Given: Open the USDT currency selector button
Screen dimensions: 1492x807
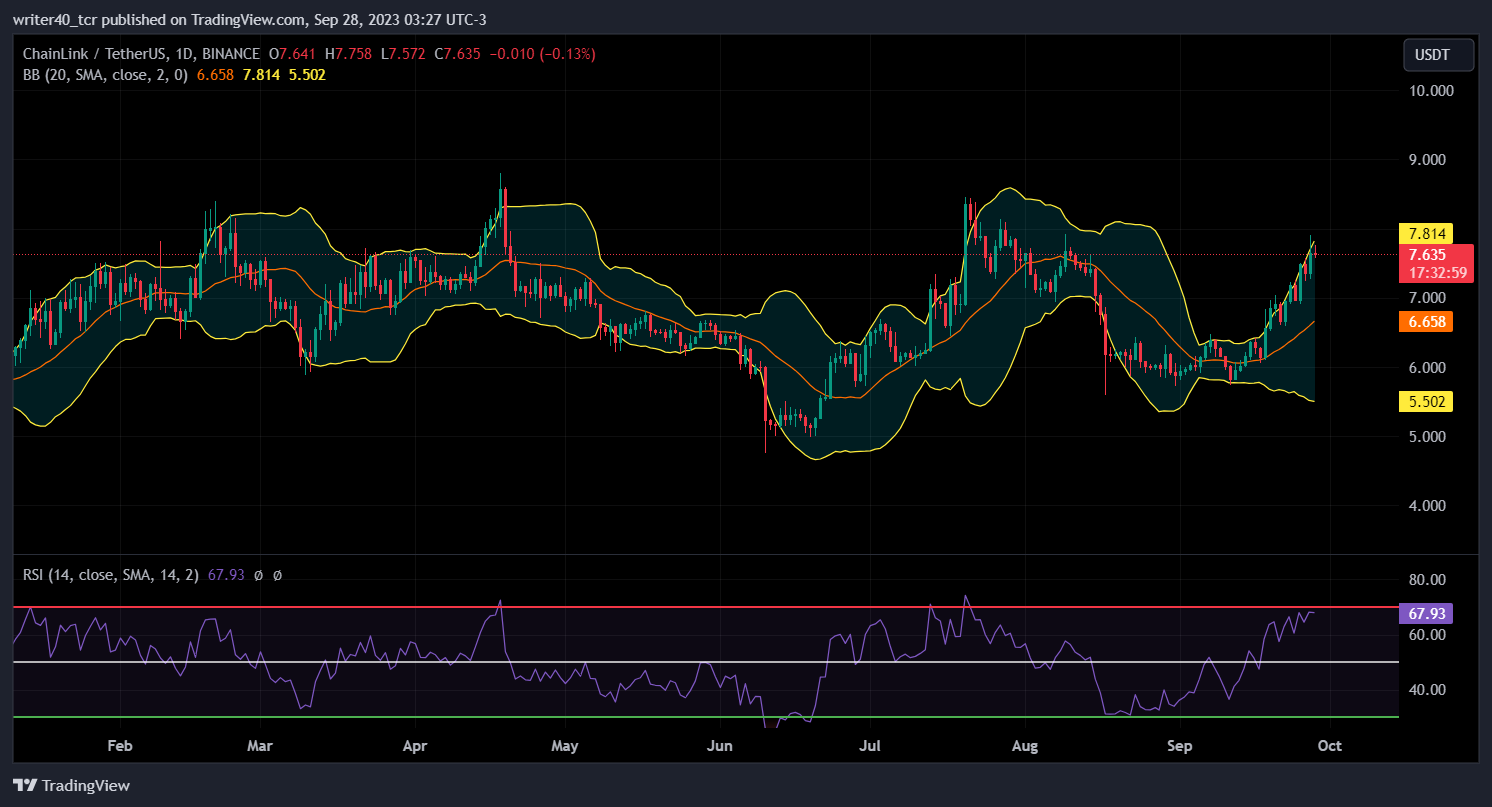Looking at the screenshot, I should pyautogui.click(x=1439, y=56).
